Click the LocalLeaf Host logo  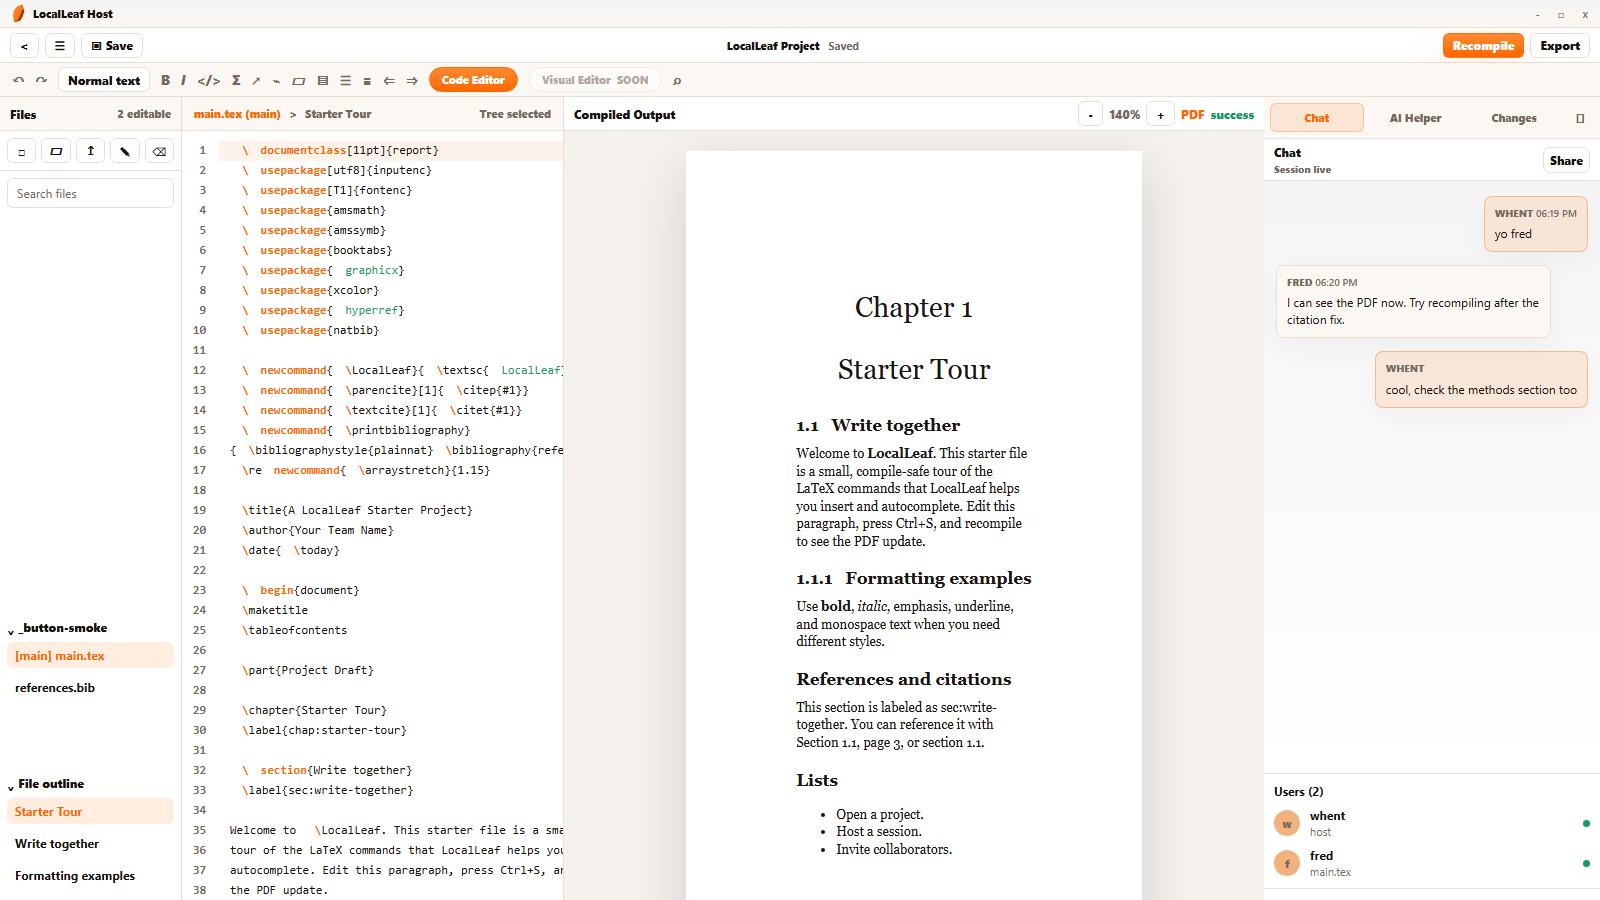coord(18,14)
